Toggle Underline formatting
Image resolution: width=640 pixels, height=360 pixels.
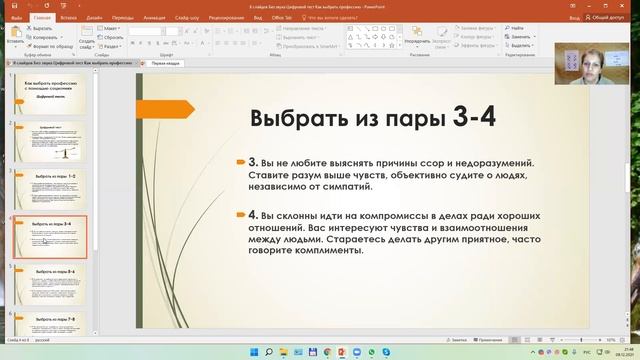(149, 43)
